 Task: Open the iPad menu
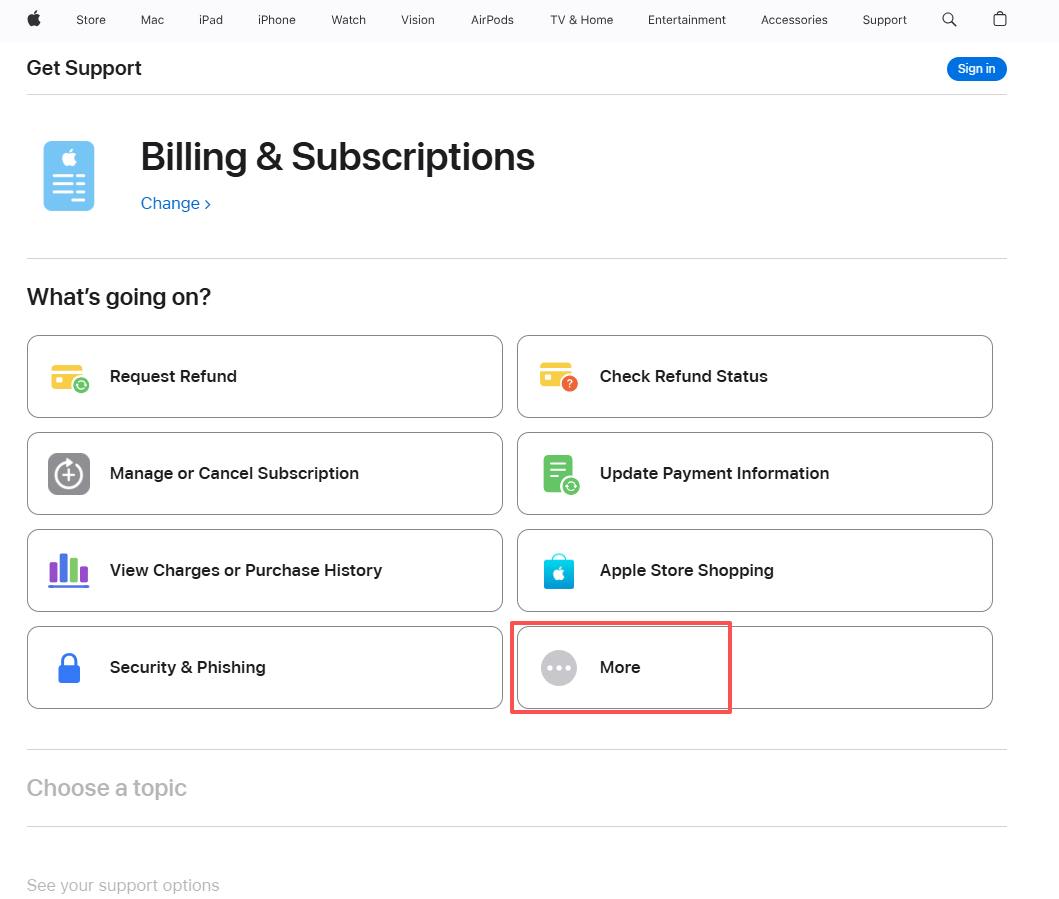pos(211,20)
